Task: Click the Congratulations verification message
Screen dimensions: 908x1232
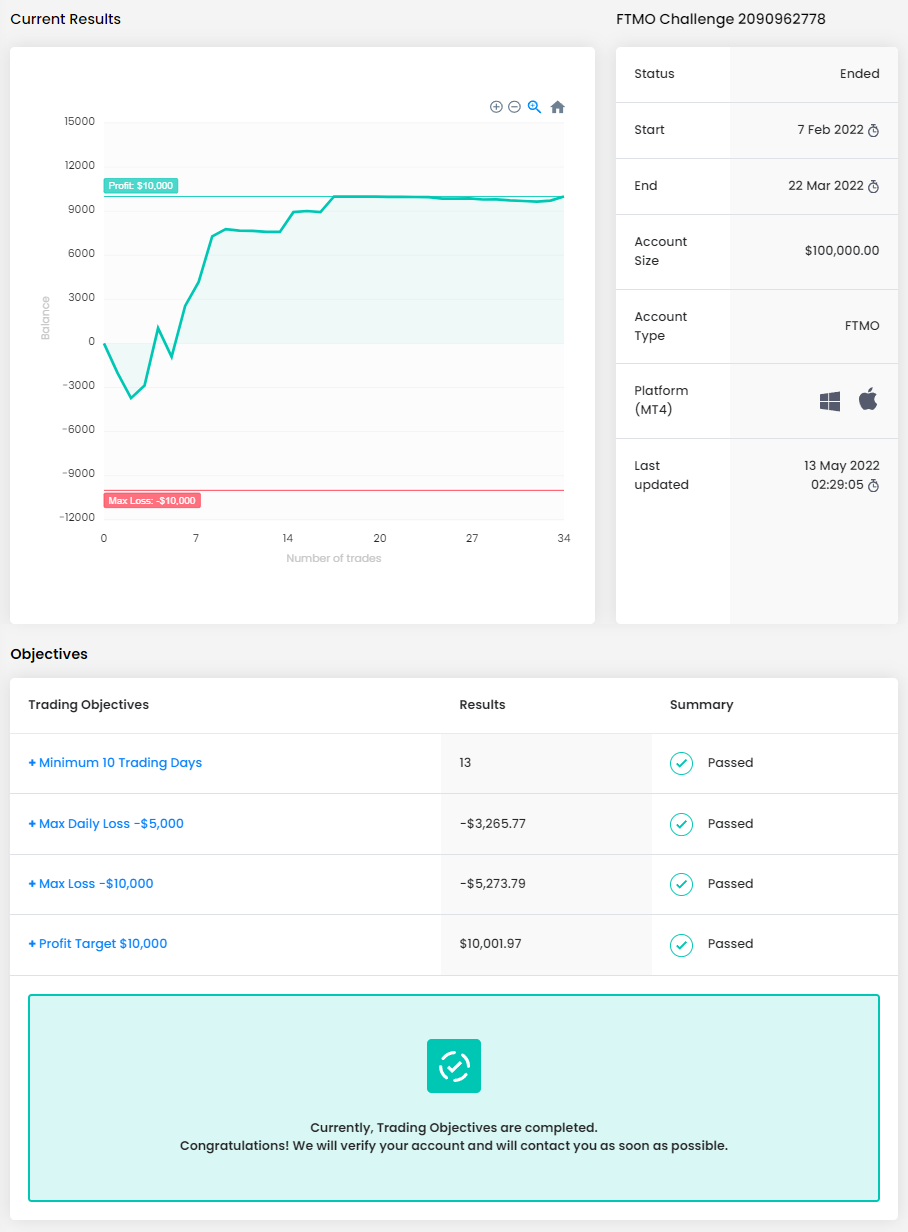Action: click(454, 1146)
